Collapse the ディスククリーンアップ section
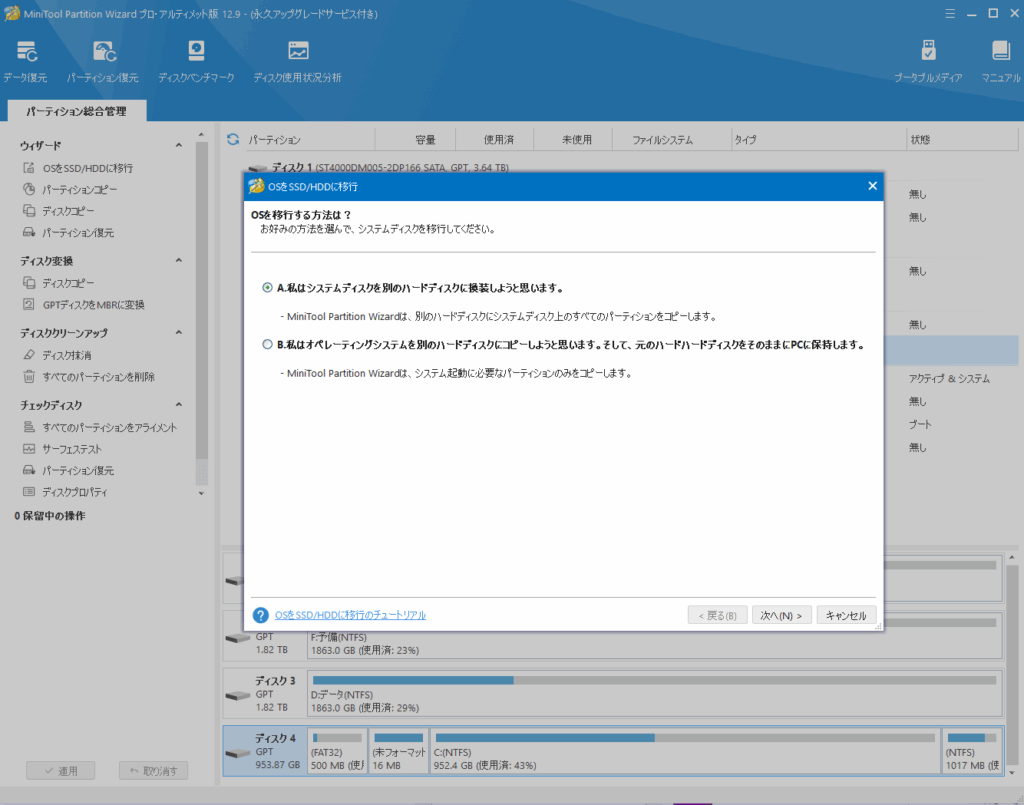Screen dimensions: 1024x805 click(179, 332)
